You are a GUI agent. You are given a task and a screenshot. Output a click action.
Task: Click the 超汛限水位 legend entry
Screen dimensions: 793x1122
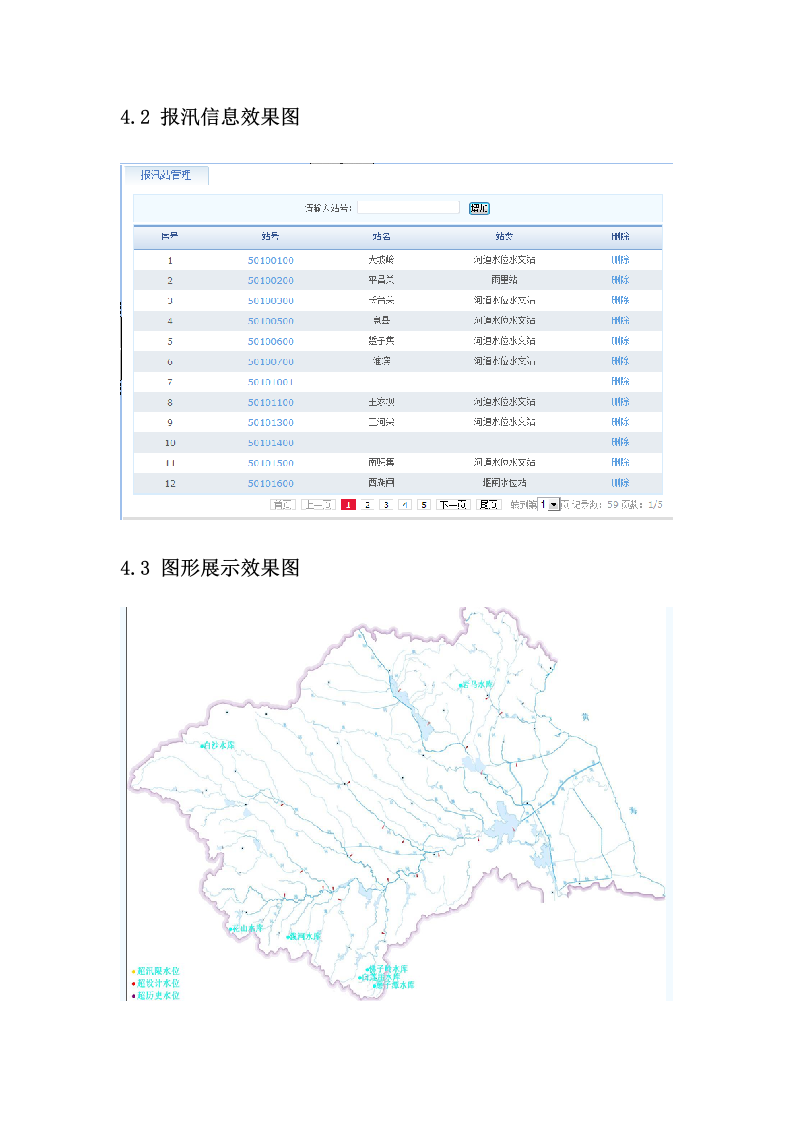click(x=156, y=971)
